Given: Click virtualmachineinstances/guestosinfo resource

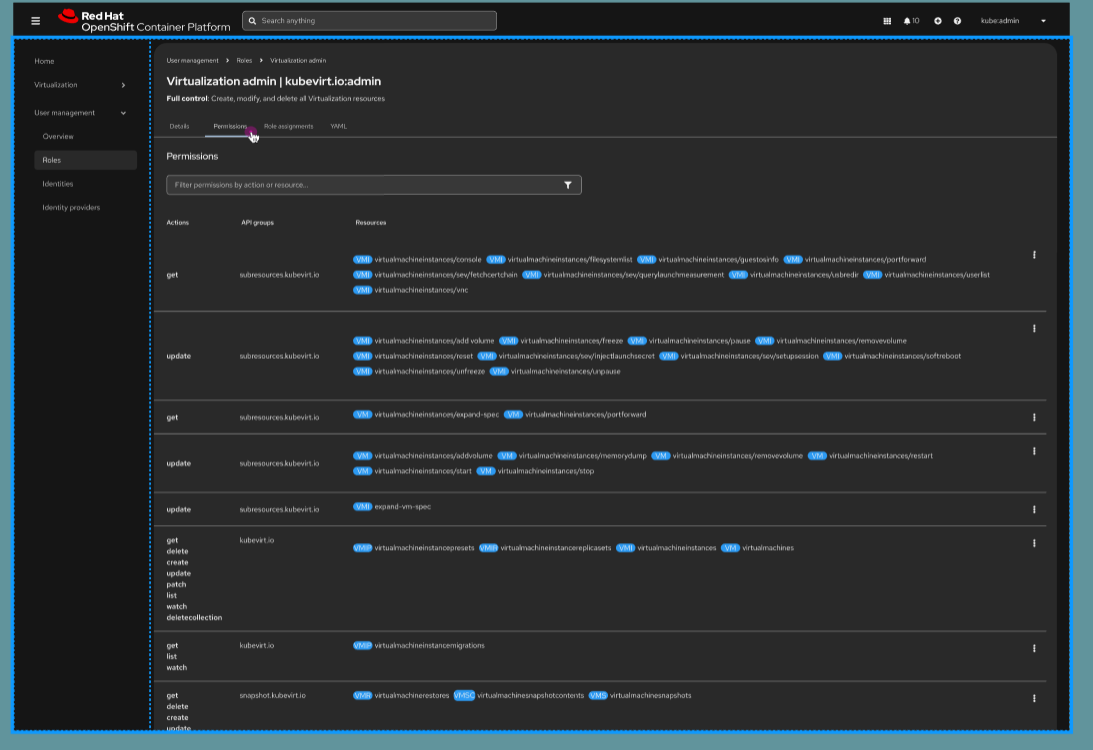Looking at the screenshot, I should [718, 259].
